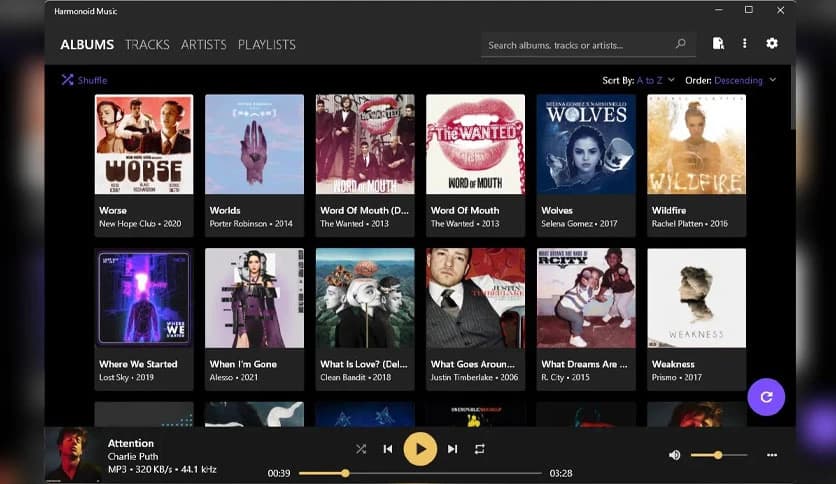This screenshot has width=836, height=484.
Task: Expand the Order Descending dropdown
Action: pos(744,80)
